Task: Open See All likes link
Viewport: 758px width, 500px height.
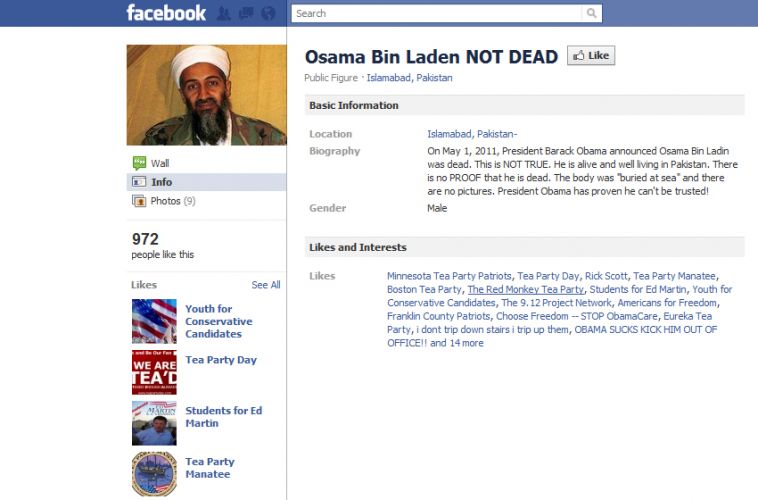Action: [x=266, y=285]
